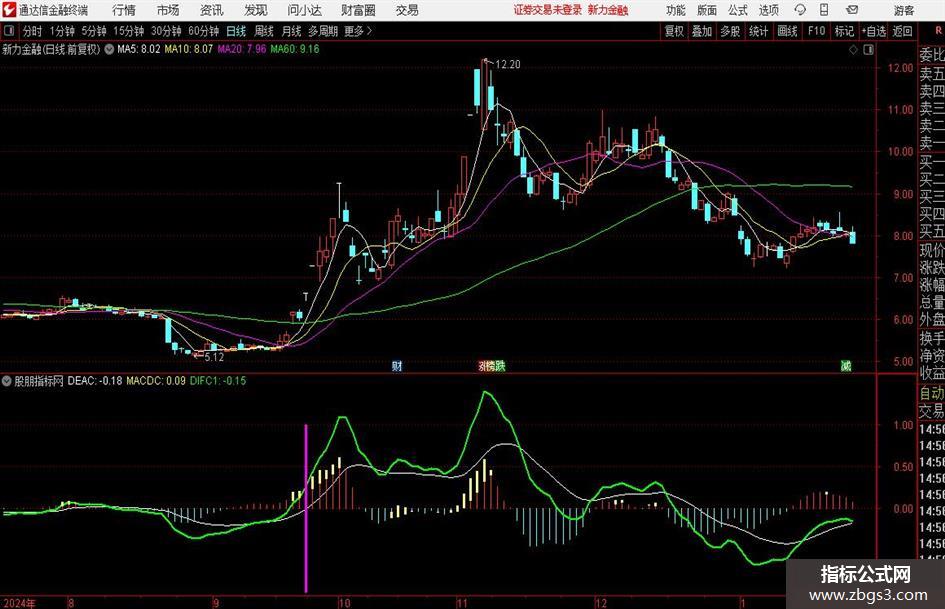This screenshot has width=945, height=609.
Task: Click the DIFC1: -0.15 value
Action: (218, 381)
